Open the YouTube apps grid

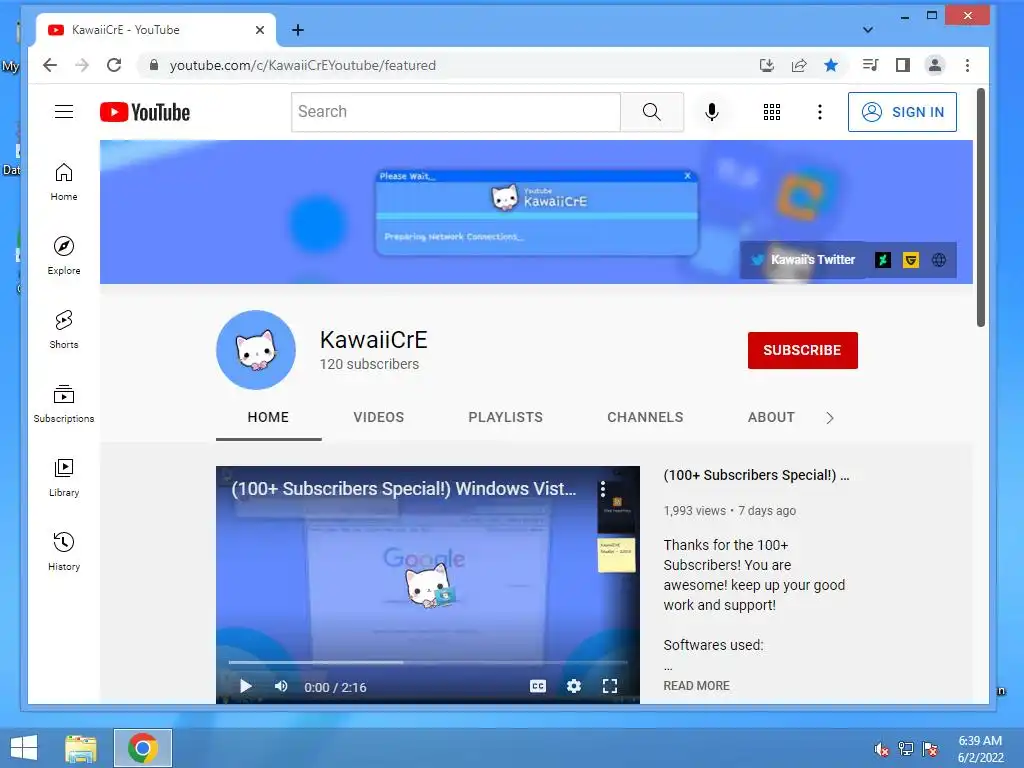772,112
